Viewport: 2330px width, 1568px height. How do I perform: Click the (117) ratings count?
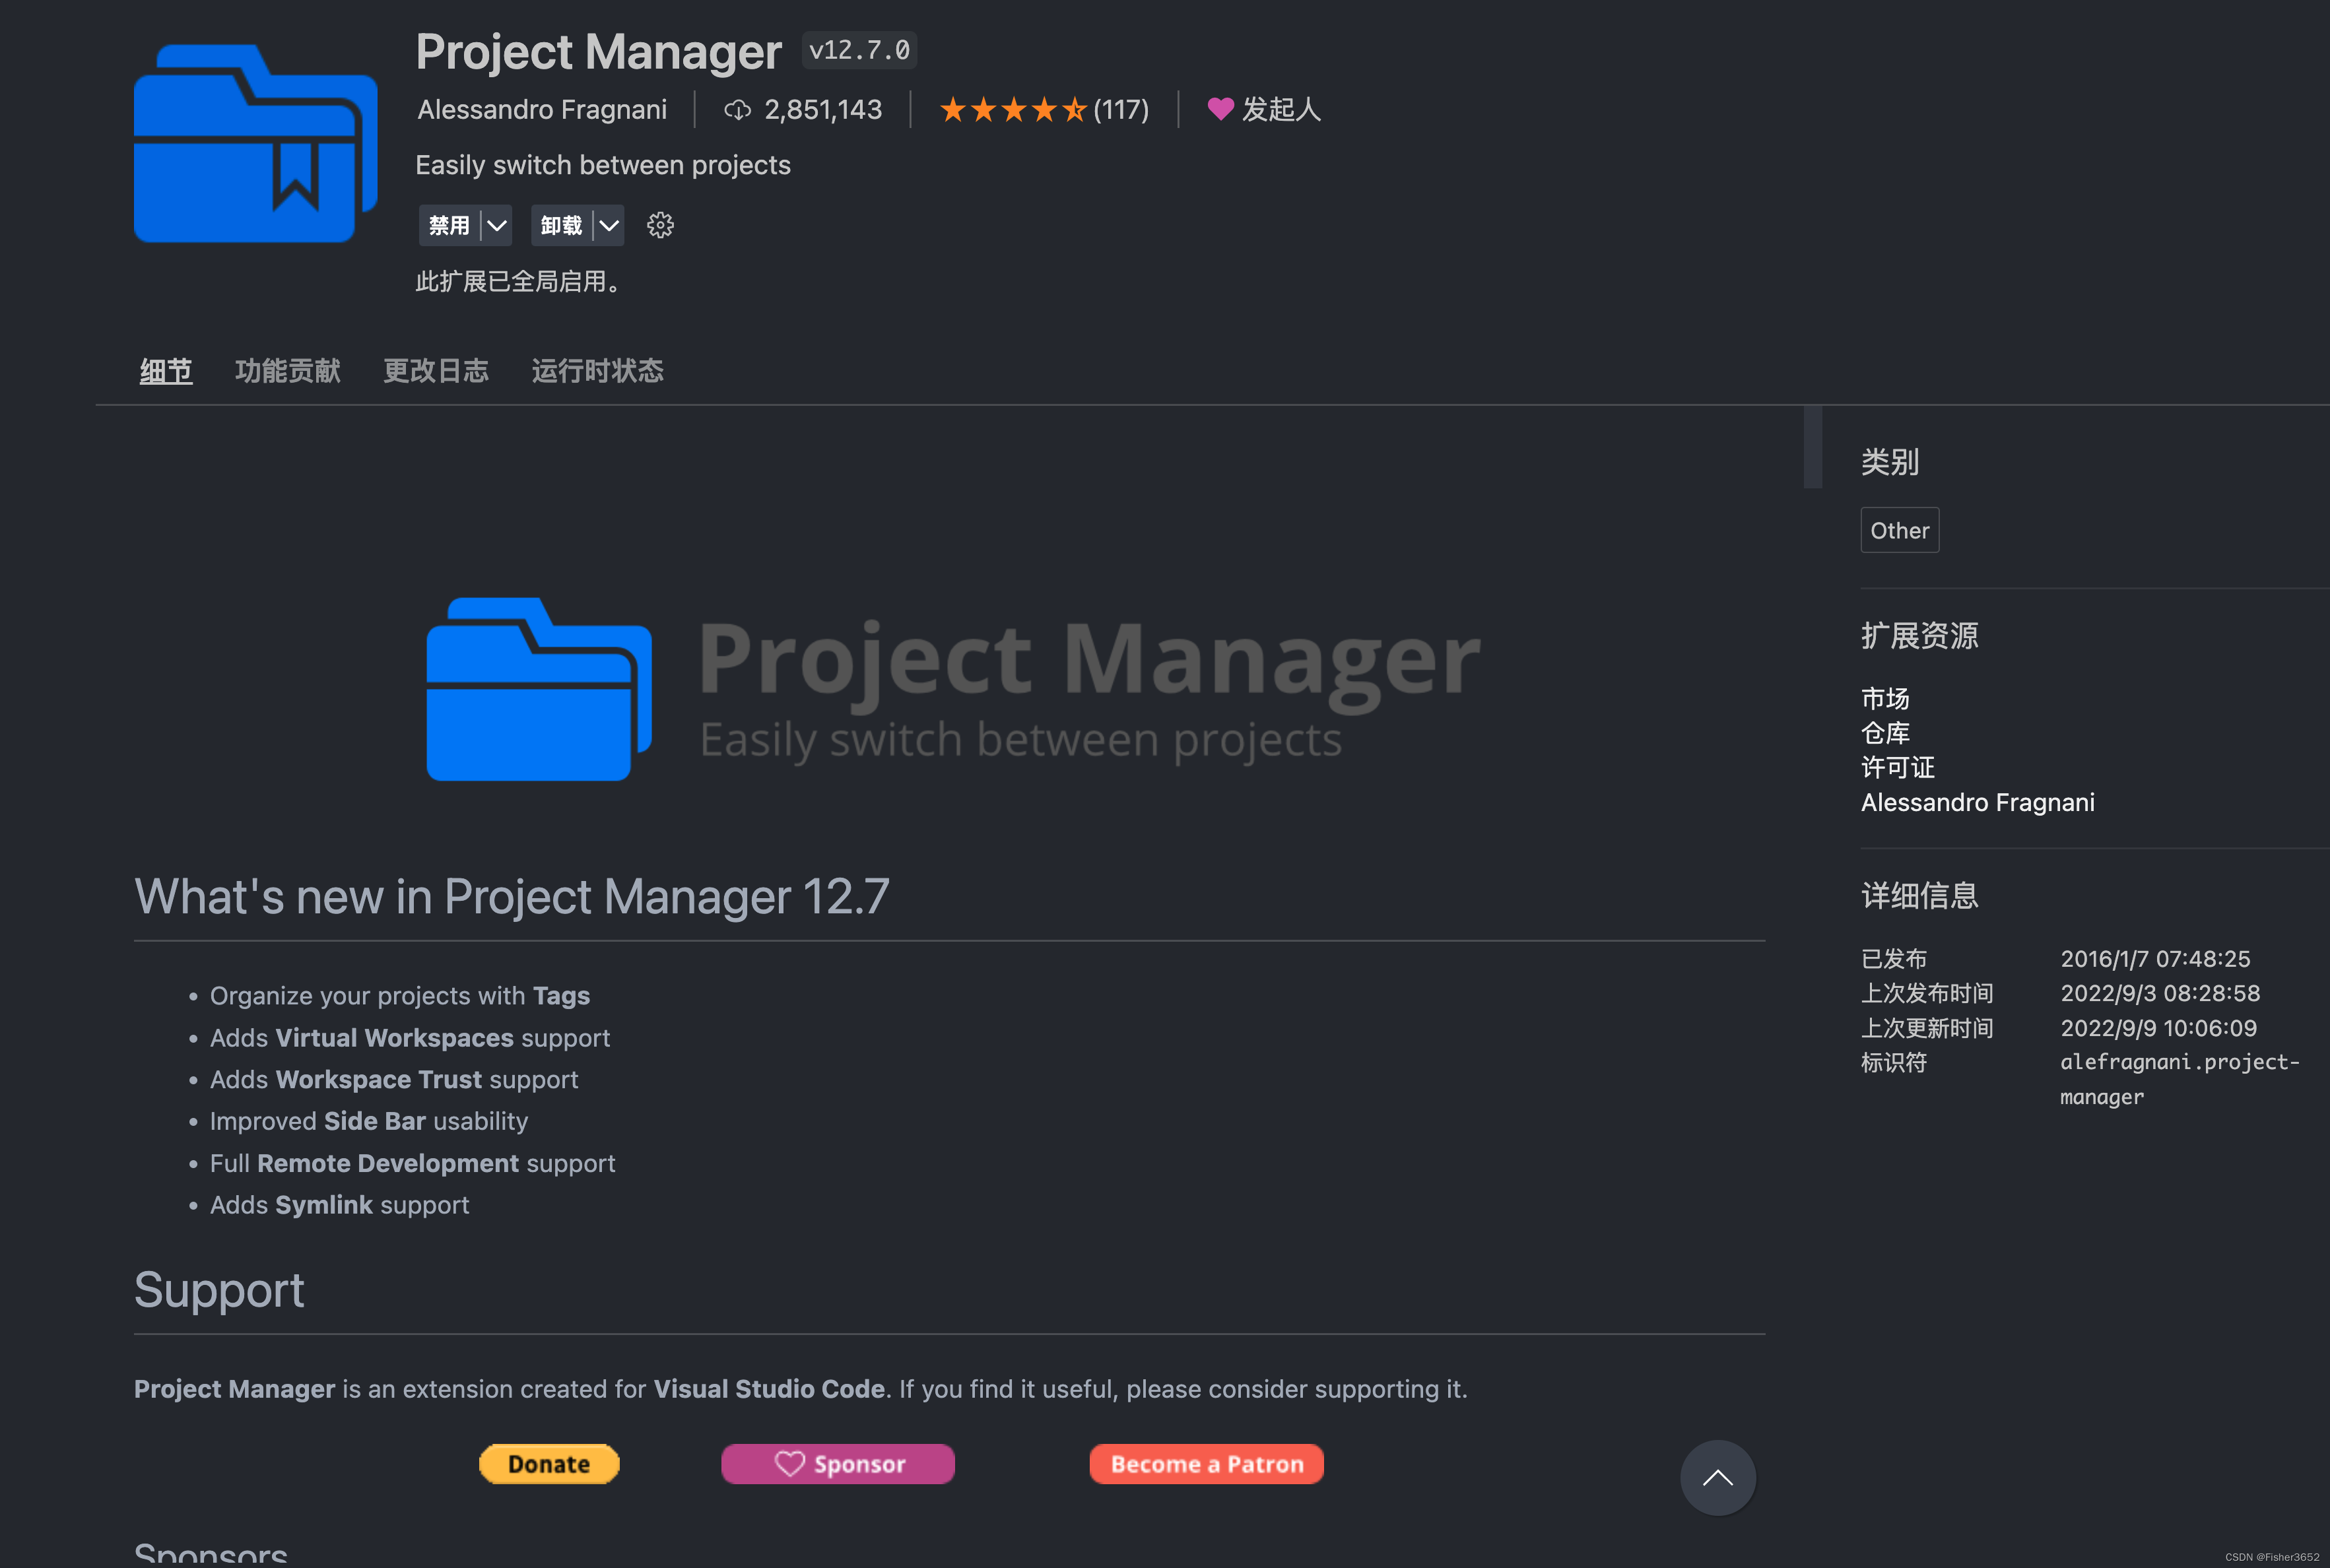pos(1121,109)
